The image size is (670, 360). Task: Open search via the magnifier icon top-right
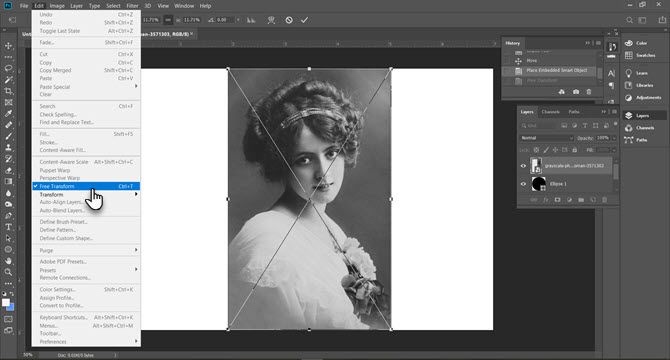coord(629,20)
